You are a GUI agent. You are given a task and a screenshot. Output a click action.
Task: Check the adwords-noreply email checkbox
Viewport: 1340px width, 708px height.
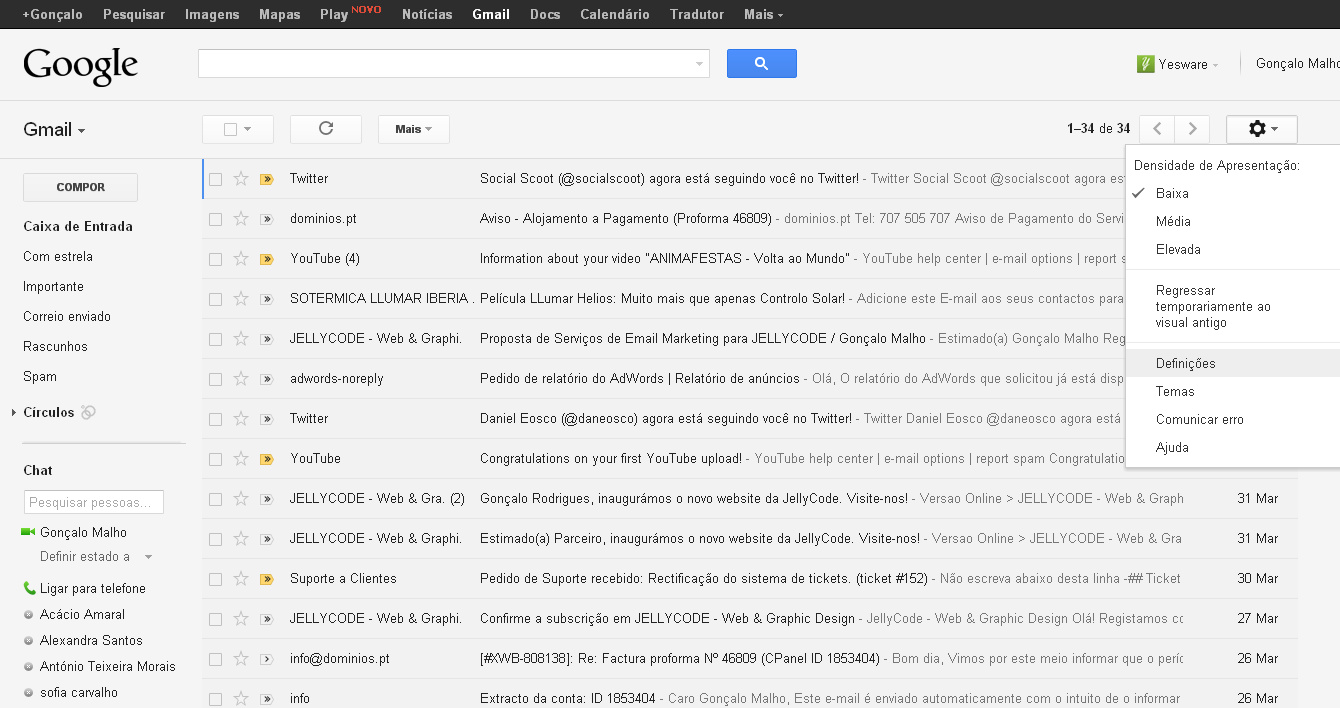tap(215, 379)
